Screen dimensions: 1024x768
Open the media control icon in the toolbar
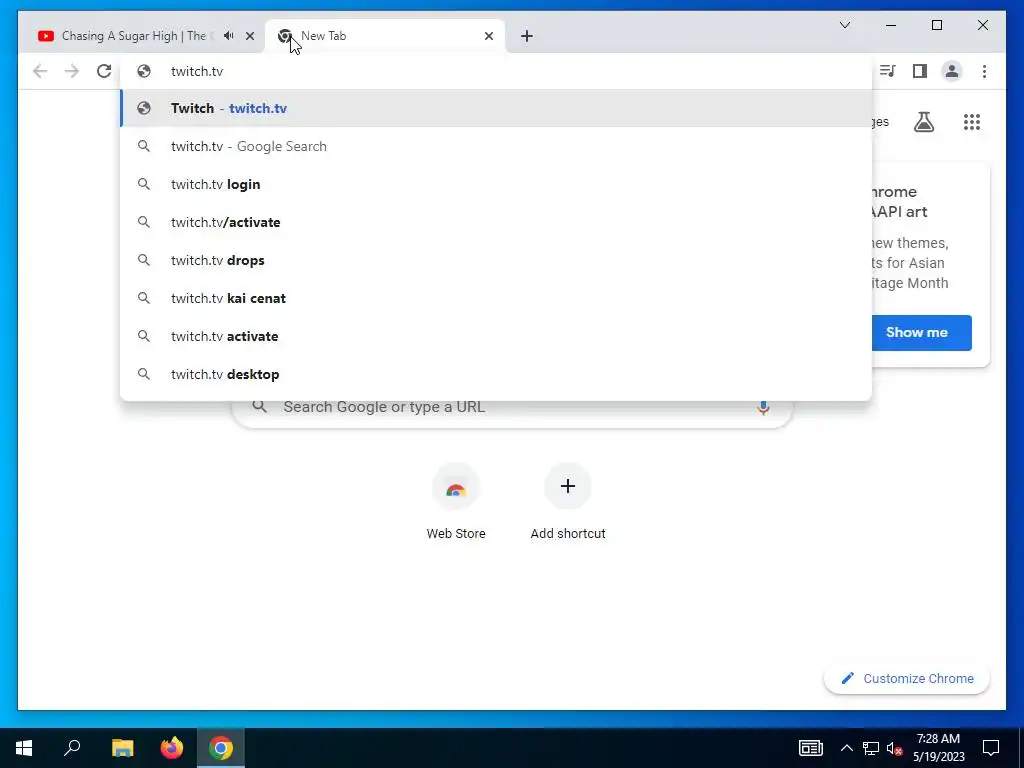(x=888, y=71)
